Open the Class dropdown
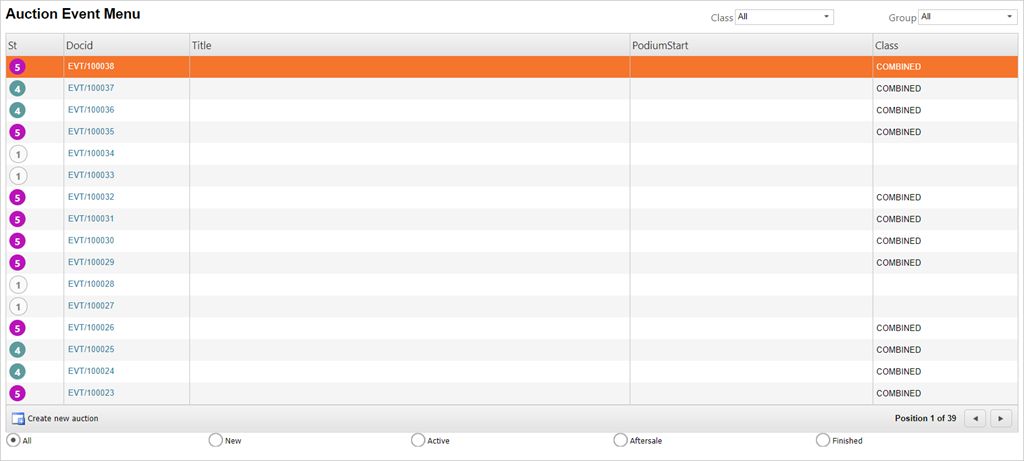 click(784, 17)
